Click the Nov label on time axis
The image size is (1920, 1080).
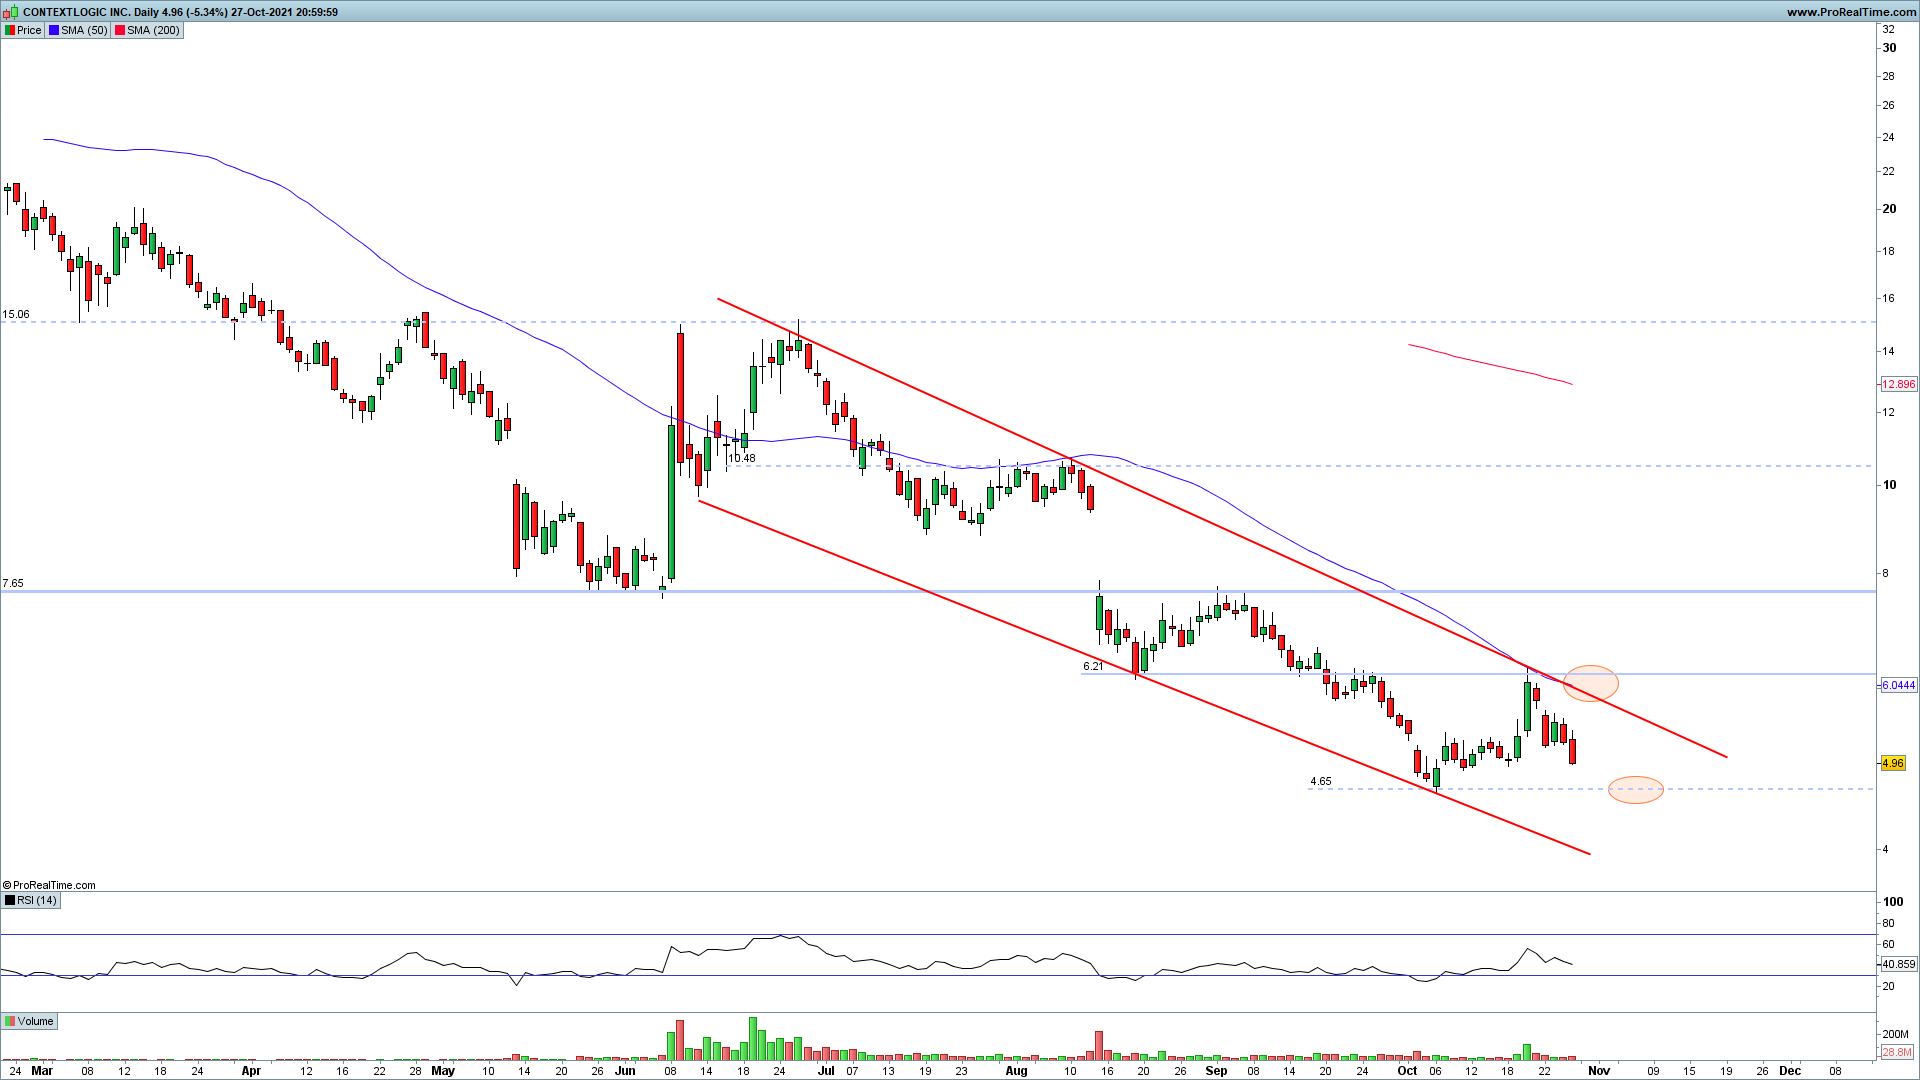pyautogui.click(x=1599, y=1070)
